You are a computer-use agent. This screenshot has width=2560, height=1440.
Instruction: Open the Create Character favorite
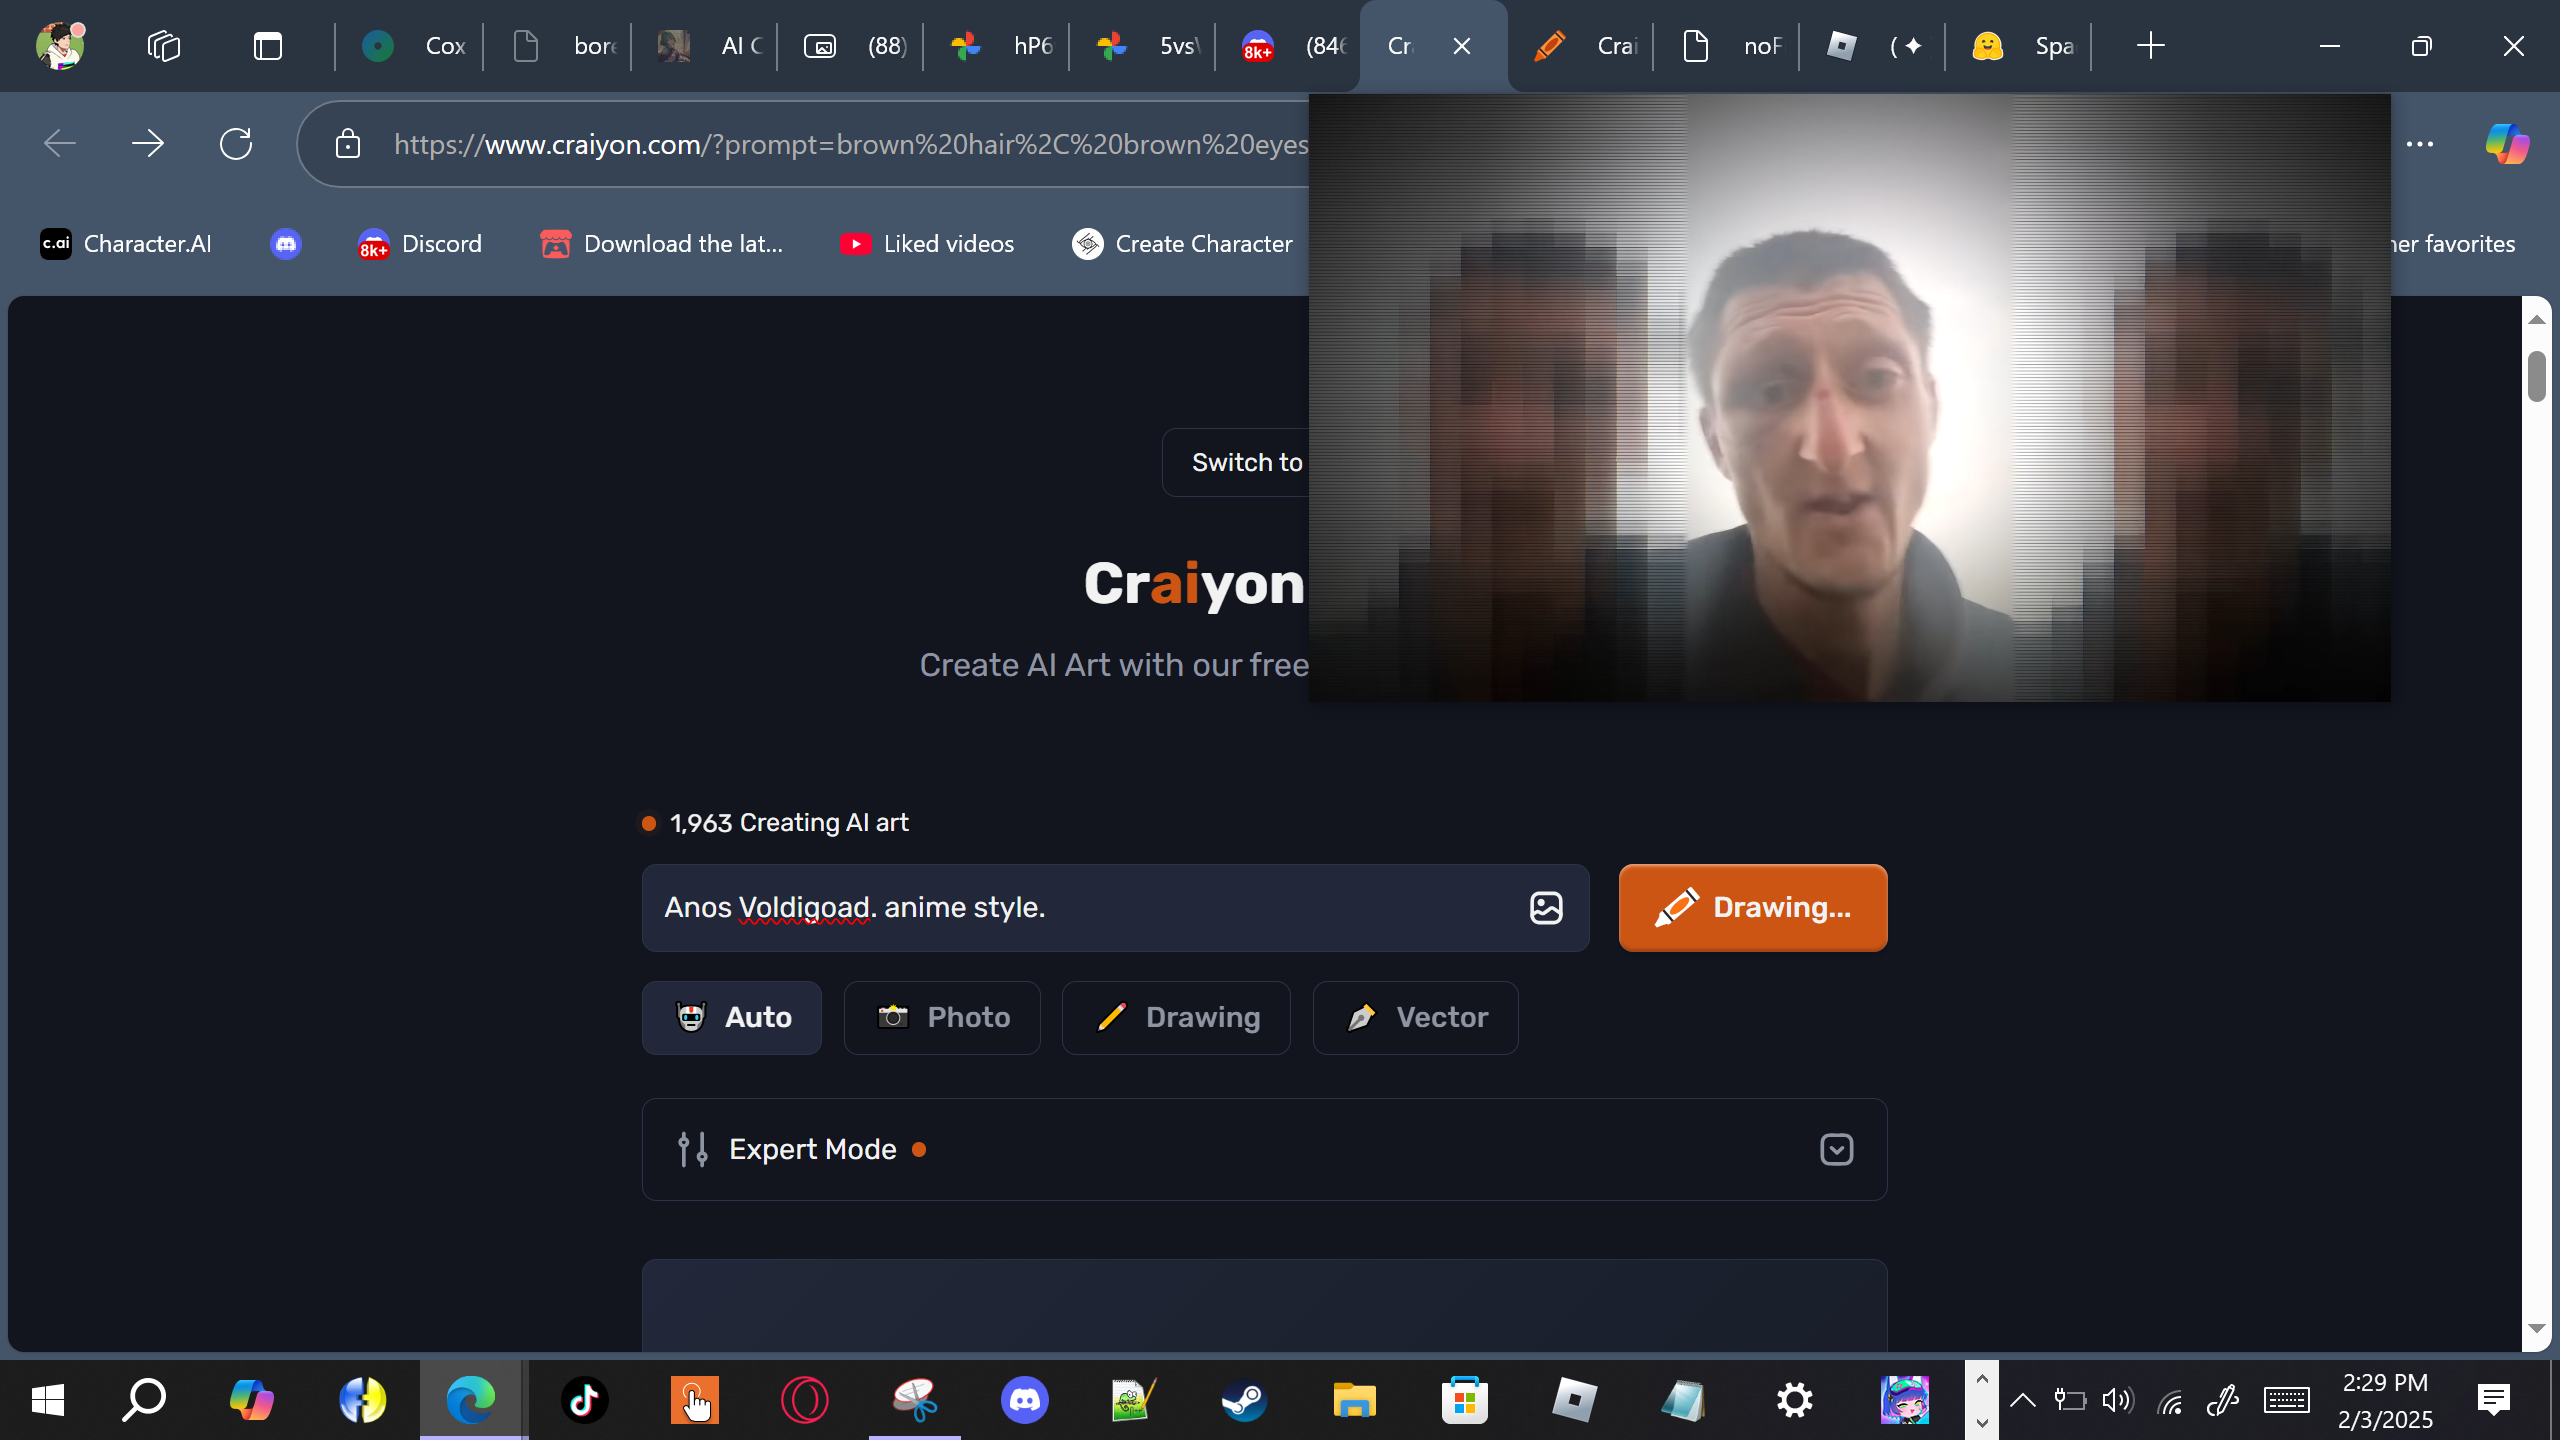pos(1182,244)
